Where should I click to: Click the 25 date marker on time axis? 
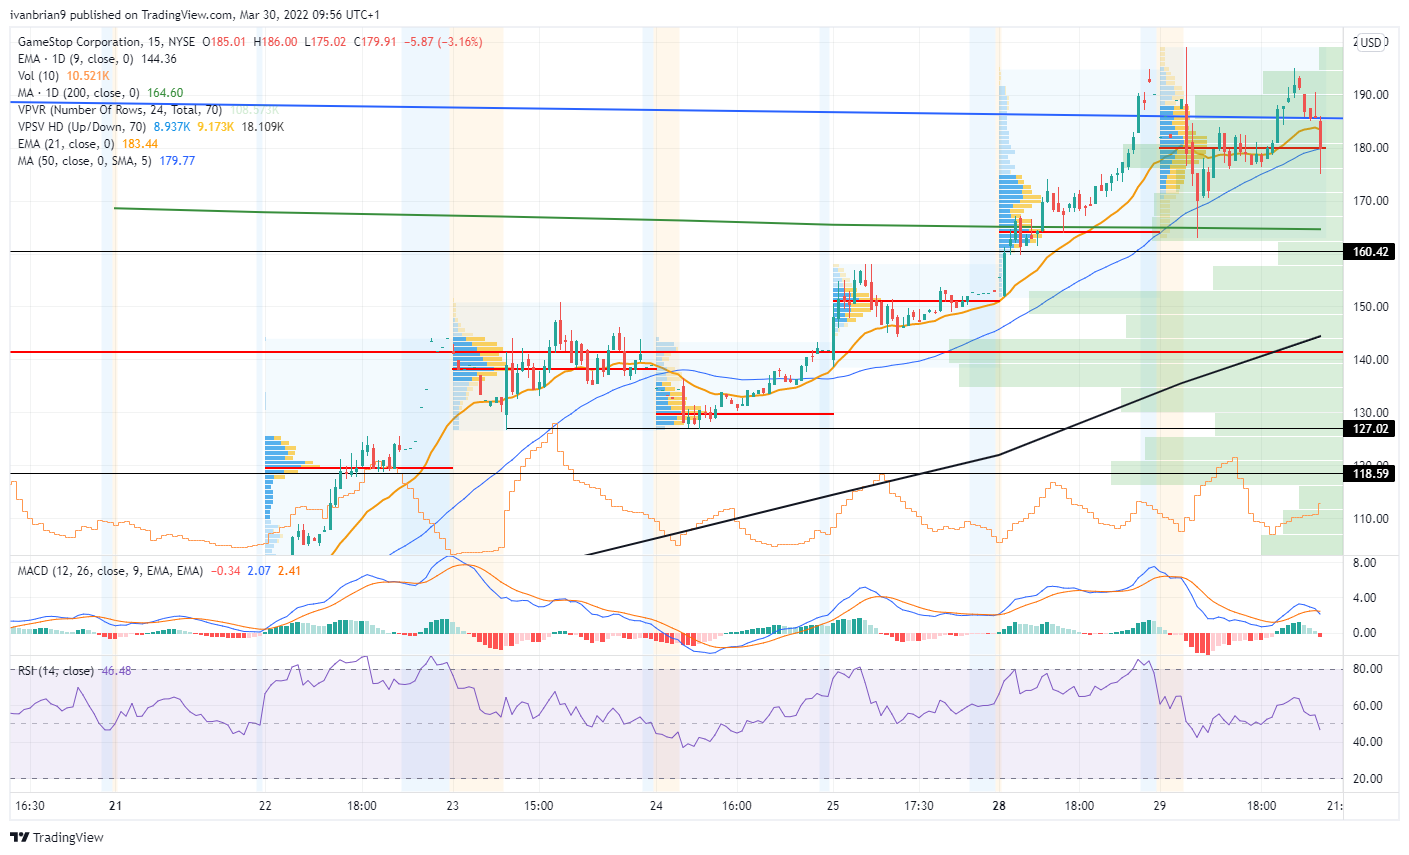point(833,806)
